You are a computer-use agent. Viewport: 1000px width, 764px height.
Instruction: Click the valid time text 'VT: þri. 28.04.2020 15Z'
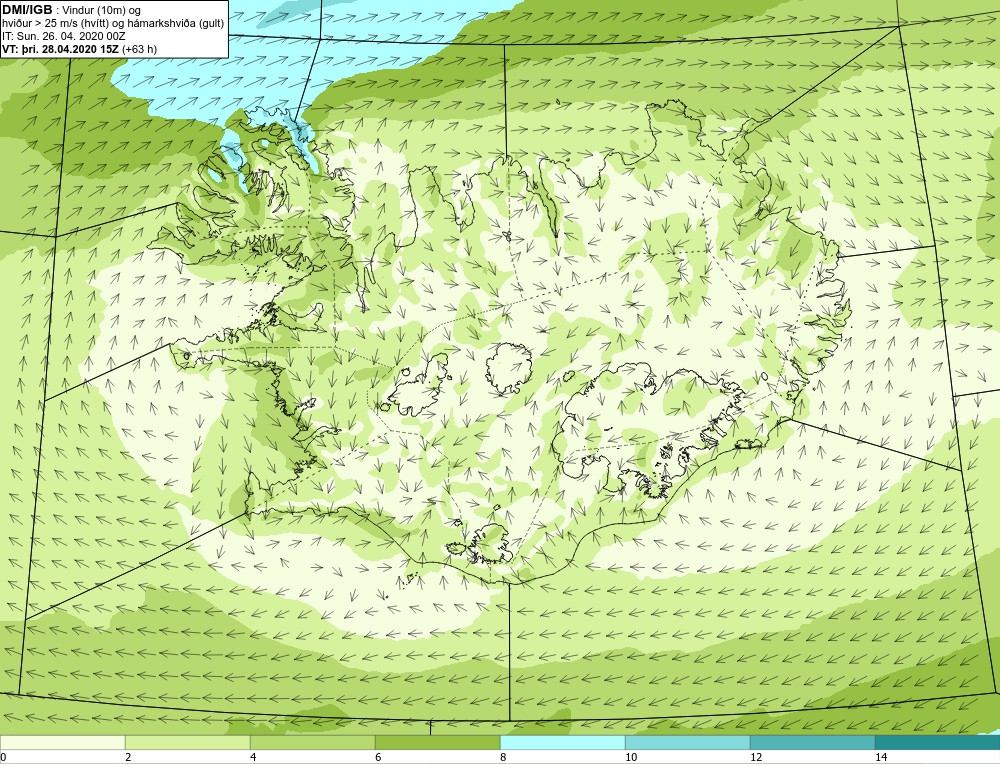pyautogui.click(x=60, y=49)
